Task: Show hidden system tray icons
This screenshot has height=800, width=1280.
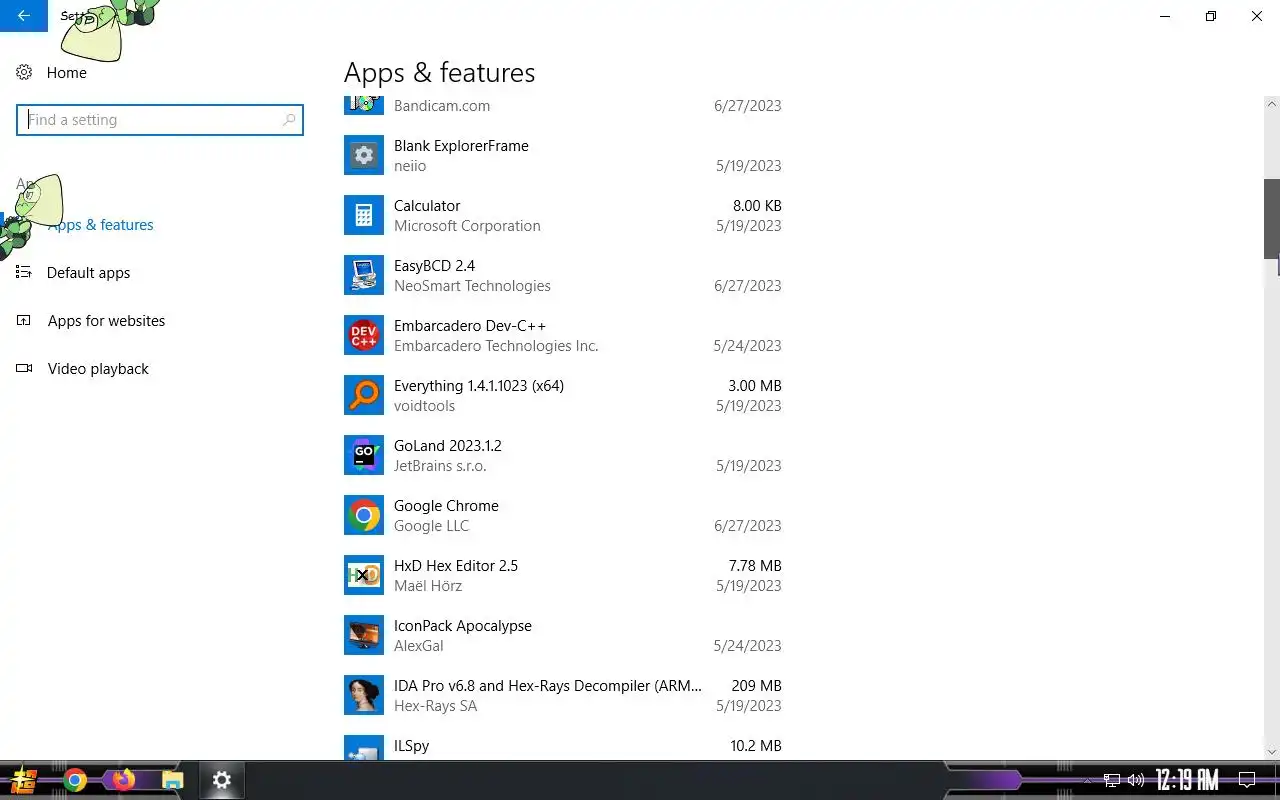Action: click(x=1088, y=780)
